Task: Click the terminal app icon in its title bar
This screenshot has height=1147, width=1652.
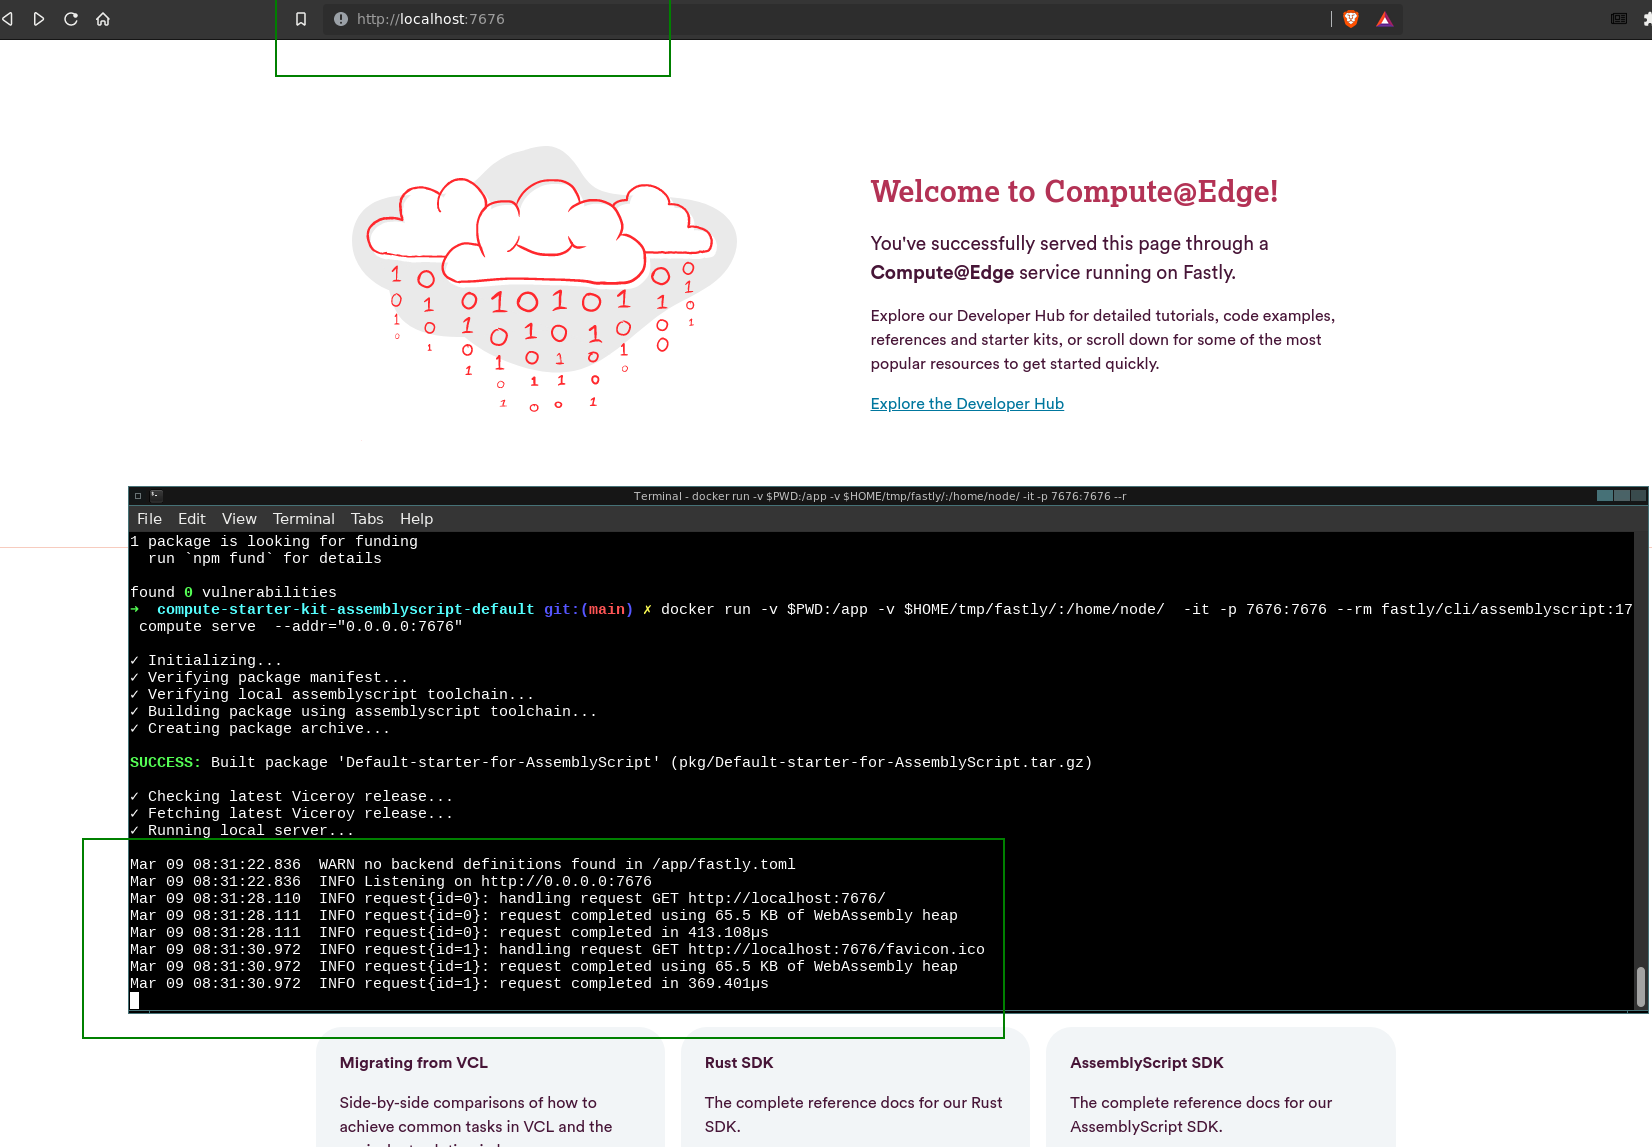Action: (x=157, y=496)
